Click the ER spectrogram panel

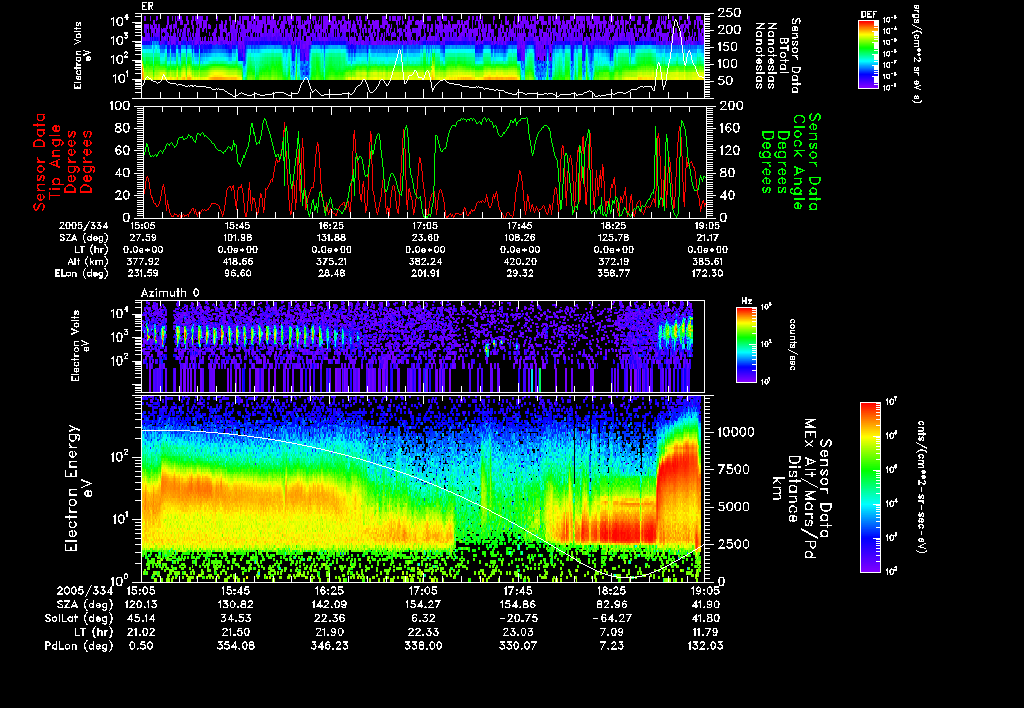tap(423, 56)
